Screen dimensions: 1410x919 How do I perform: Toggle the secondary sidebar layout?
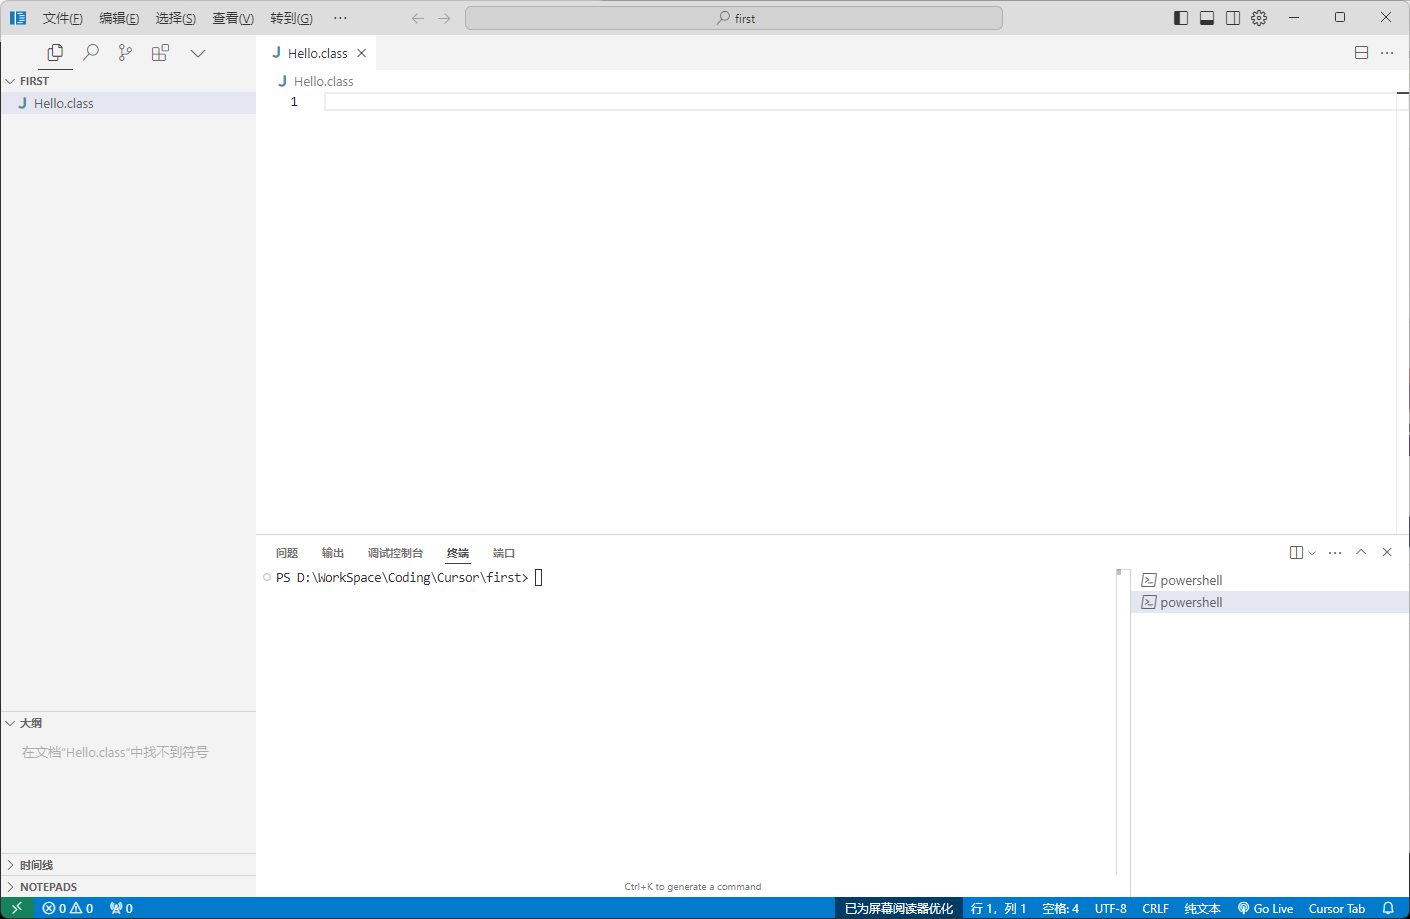click(1233, 18)
